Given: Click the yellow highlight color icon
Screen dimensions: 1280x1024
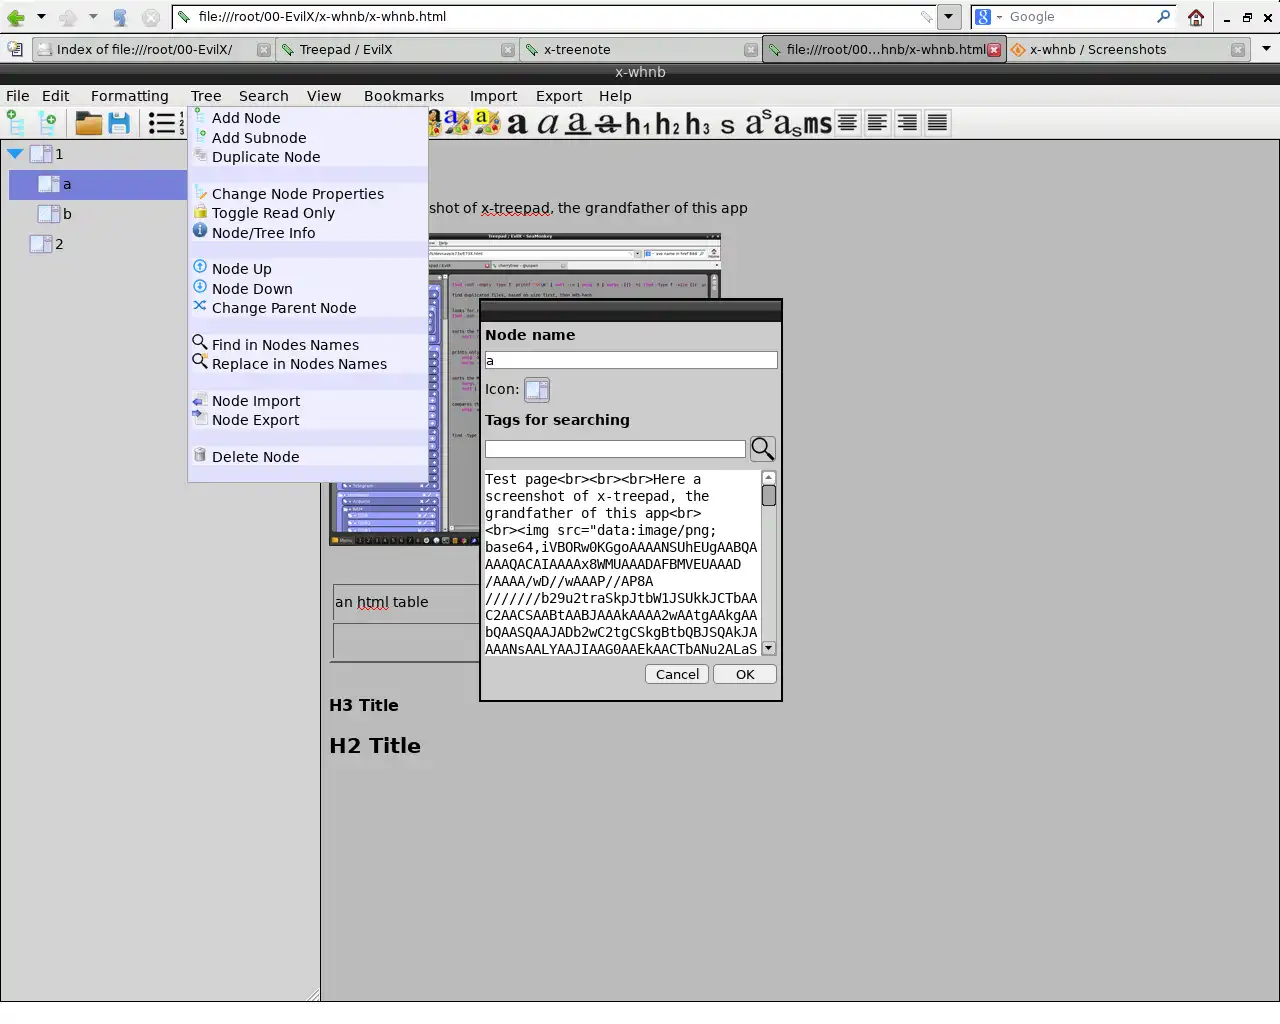Looking at the screenshot, I should 487,122.
